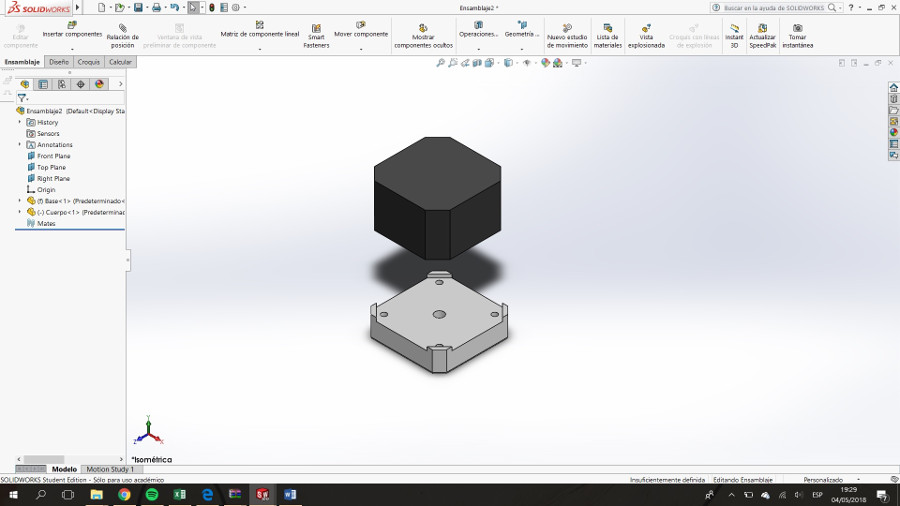Click the Print icon

point(156,7)
